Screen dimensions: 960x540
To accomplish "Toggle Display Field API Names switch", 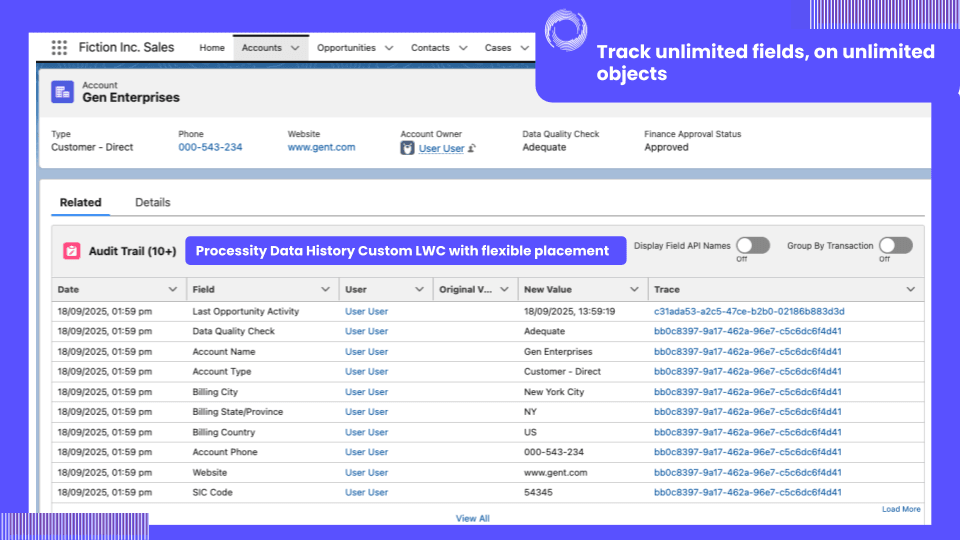I will 753,246.
